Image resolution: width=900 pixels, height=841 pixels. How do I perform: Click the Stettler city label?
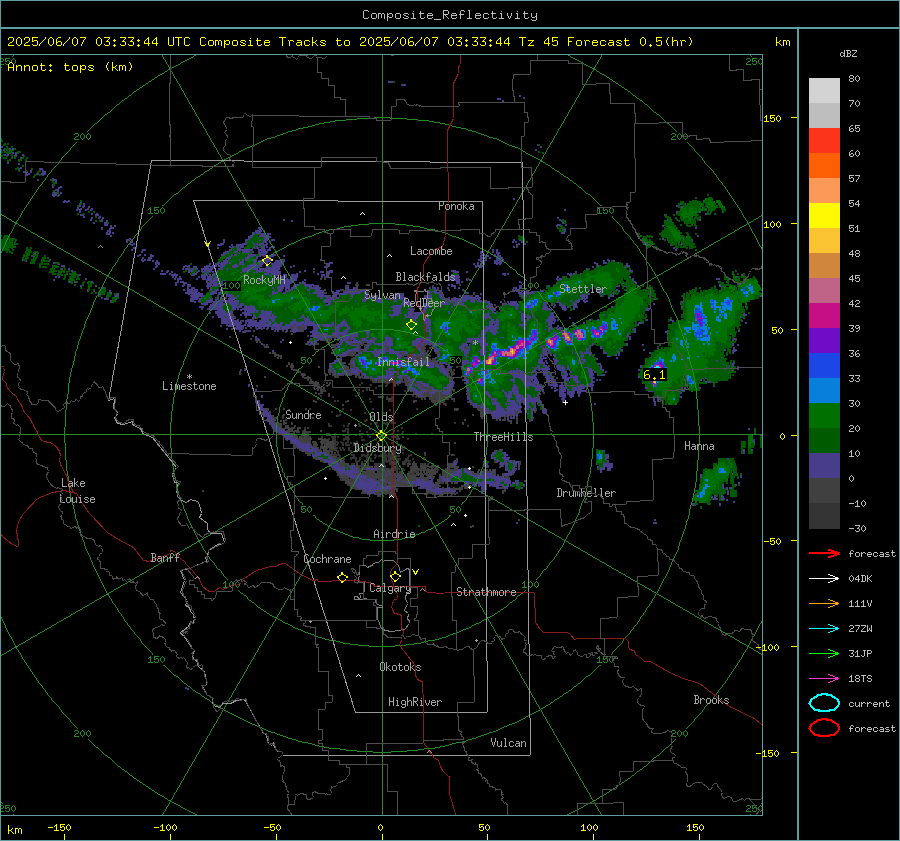(583, 289)
